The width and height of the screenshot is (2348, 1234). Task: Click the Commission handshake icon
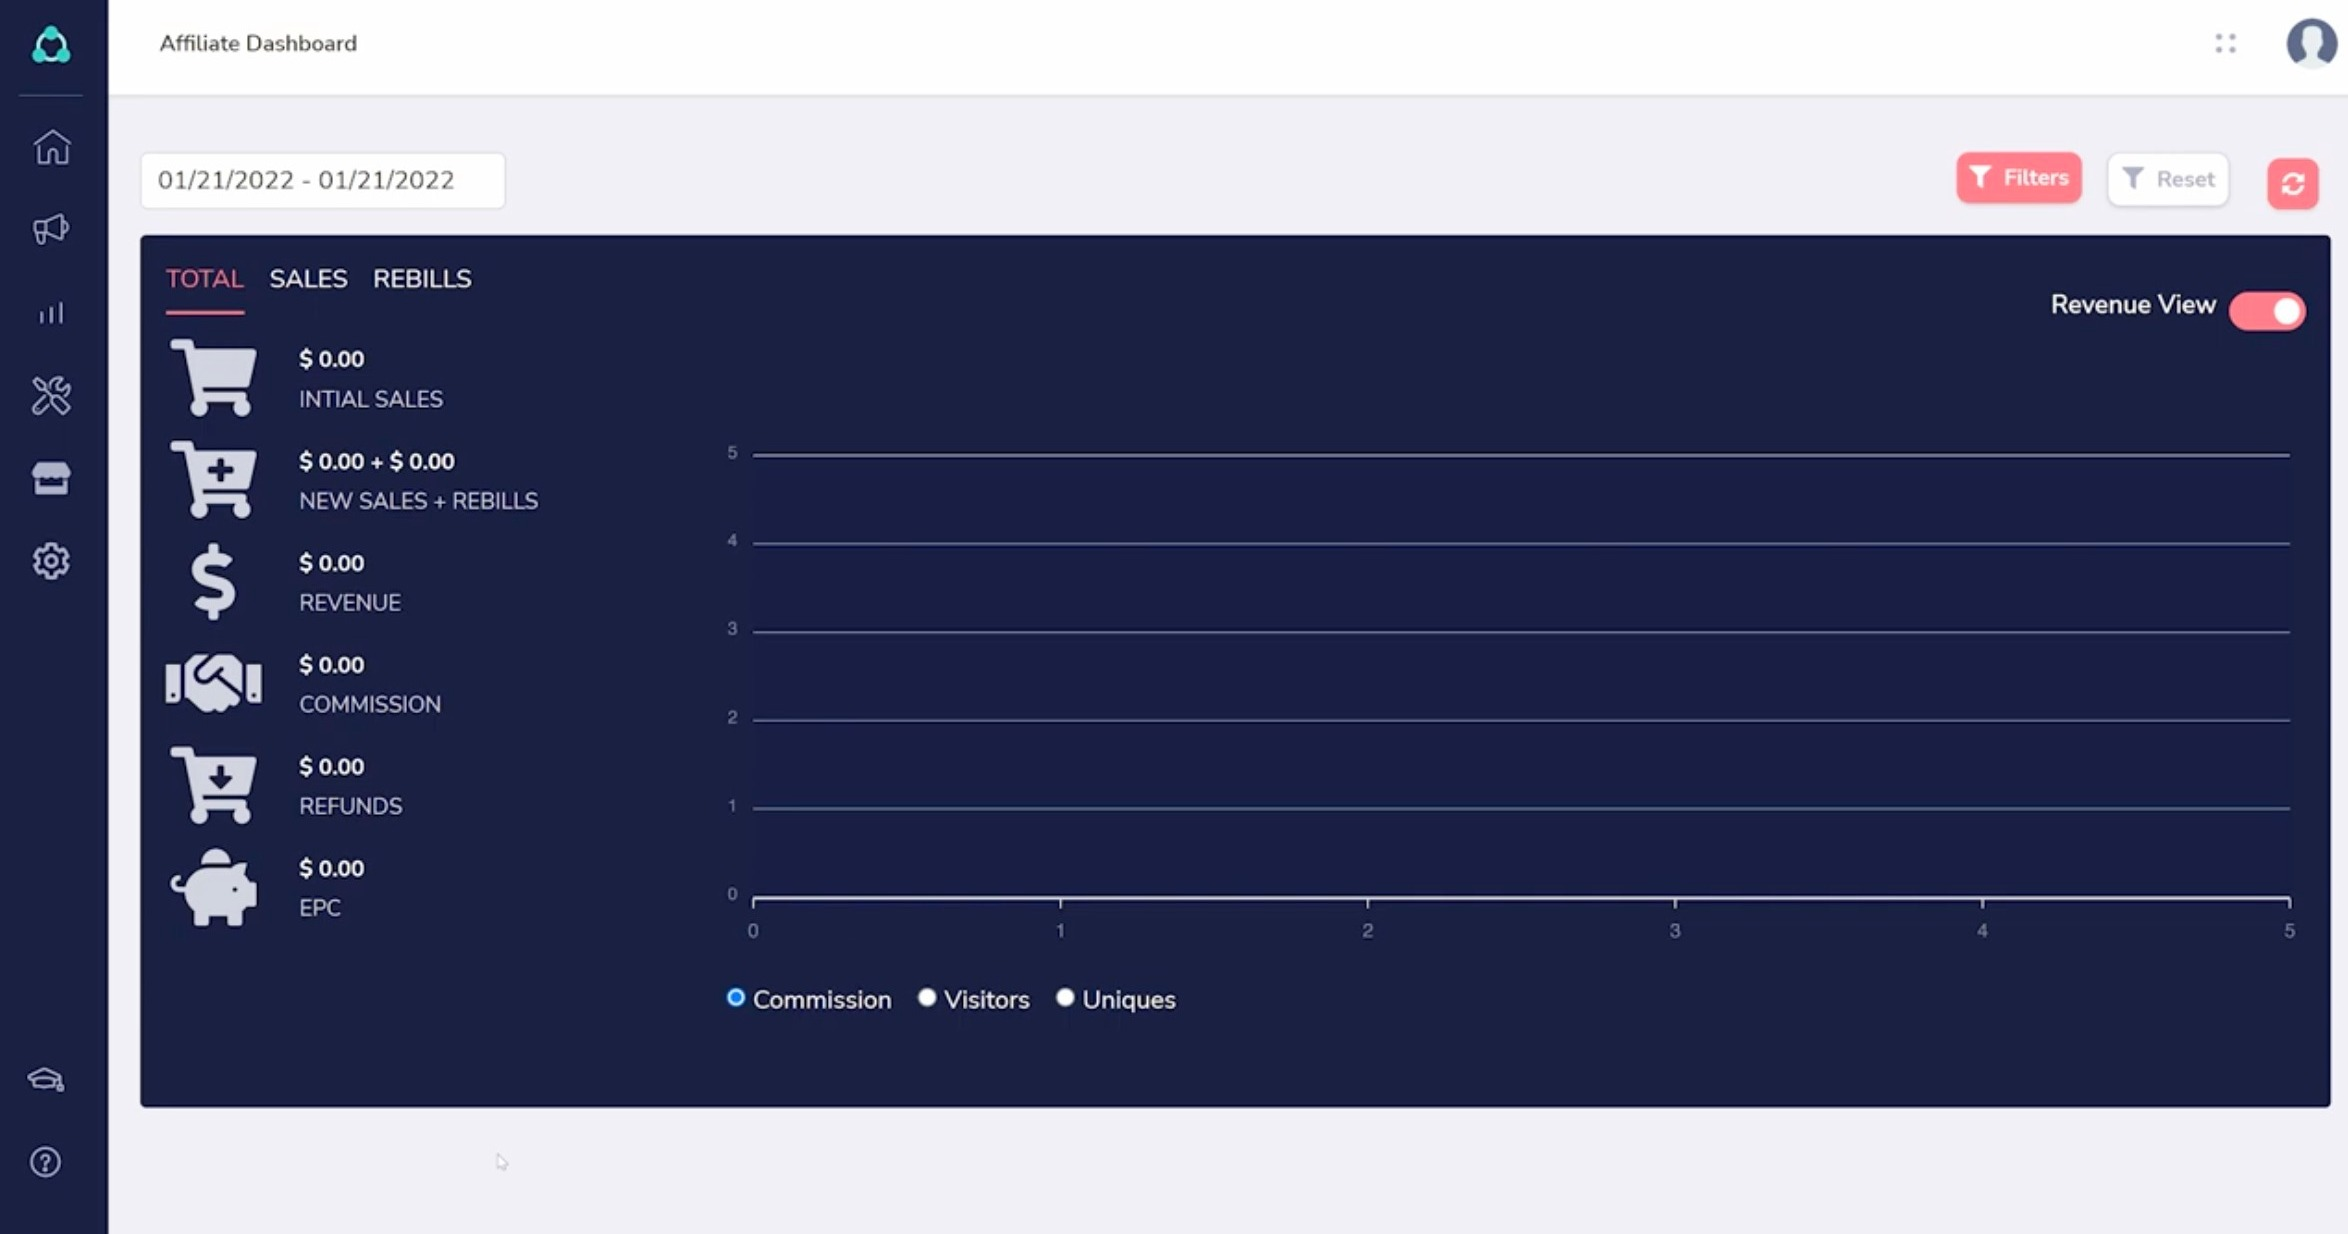(x=213, y=683)
